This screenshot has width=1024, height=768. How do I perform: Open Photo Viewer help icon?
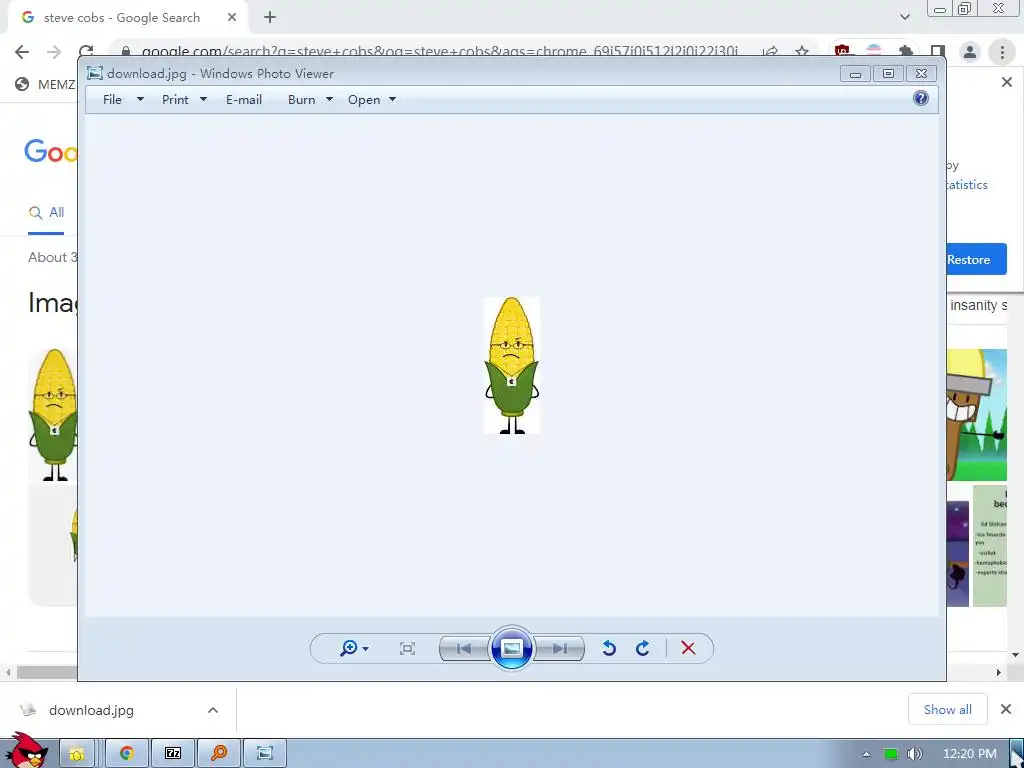[x=921, y=98]
